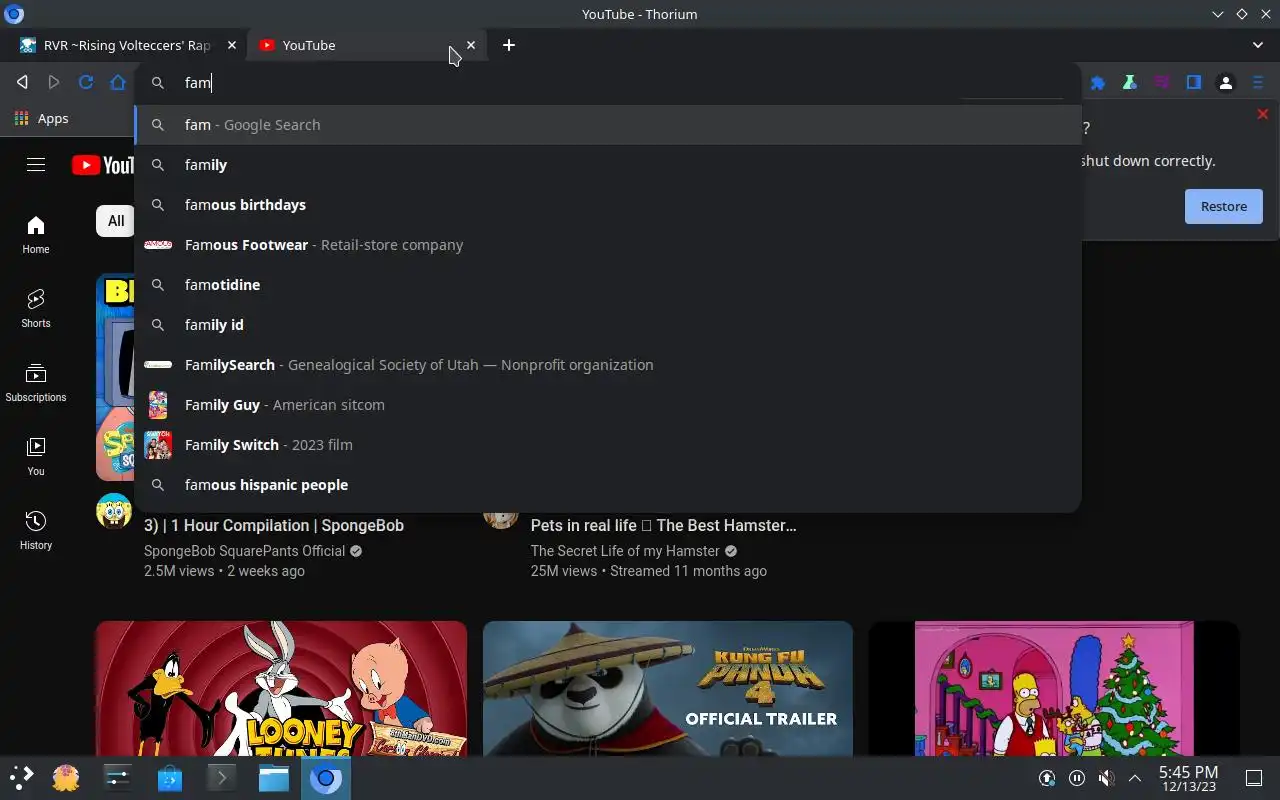The height and width of the screenshot is (800, 1280).
Task: Open Shorts in the YouTube sidebar
Action: coord(36,309)
